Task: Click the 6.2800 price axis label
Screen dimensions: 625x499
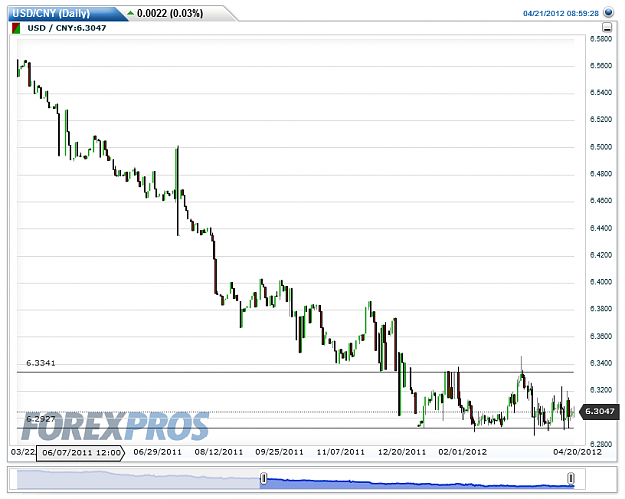Action: pos(601,444)
